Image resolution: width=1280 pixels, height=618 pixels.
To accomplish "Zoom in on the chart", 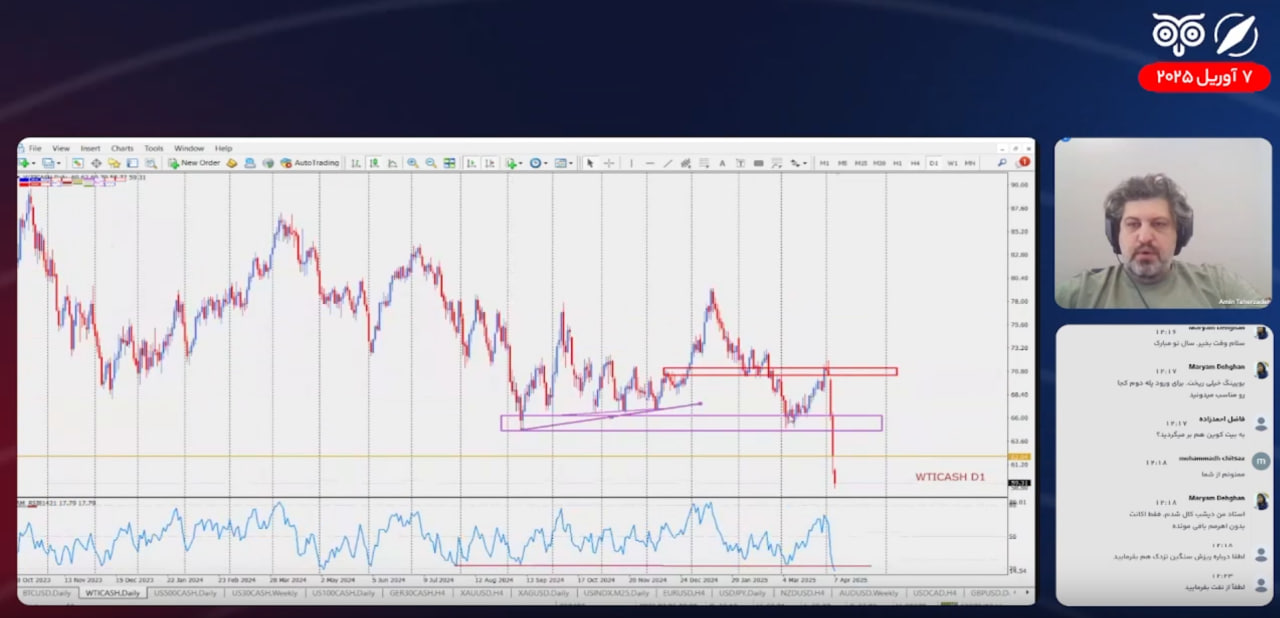I will pos(413,163).
